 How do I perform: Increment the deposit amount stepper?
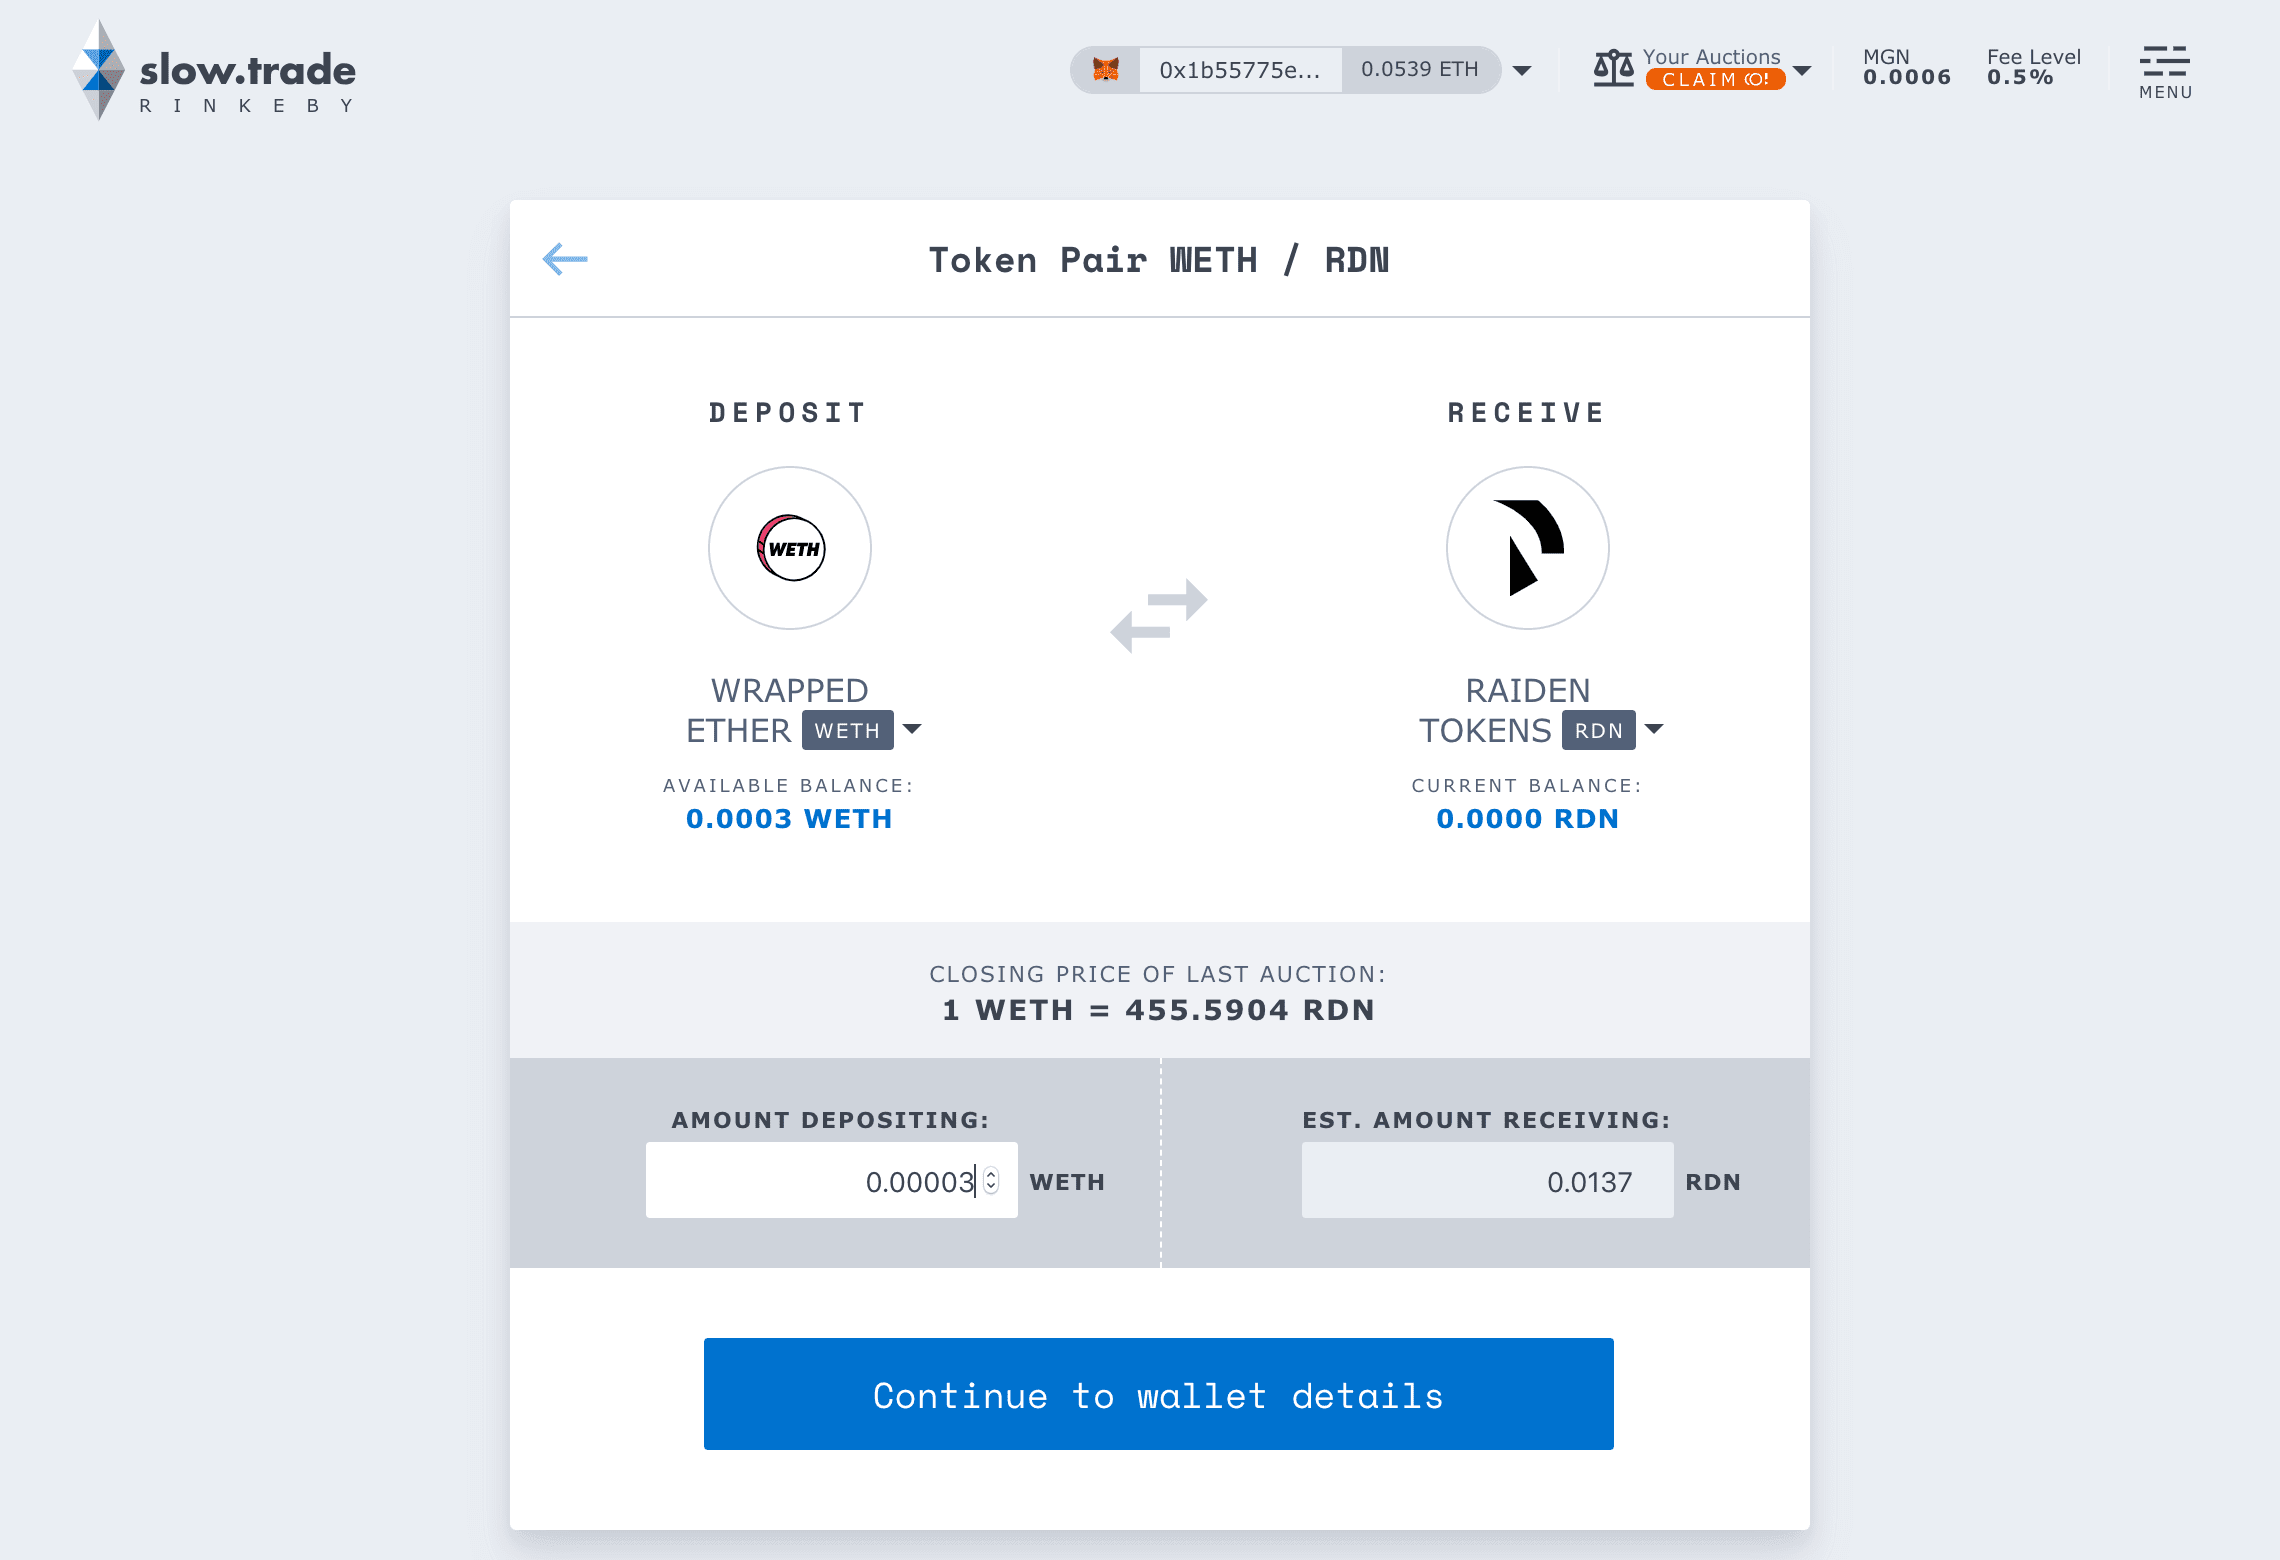(x=991, y=1173)
